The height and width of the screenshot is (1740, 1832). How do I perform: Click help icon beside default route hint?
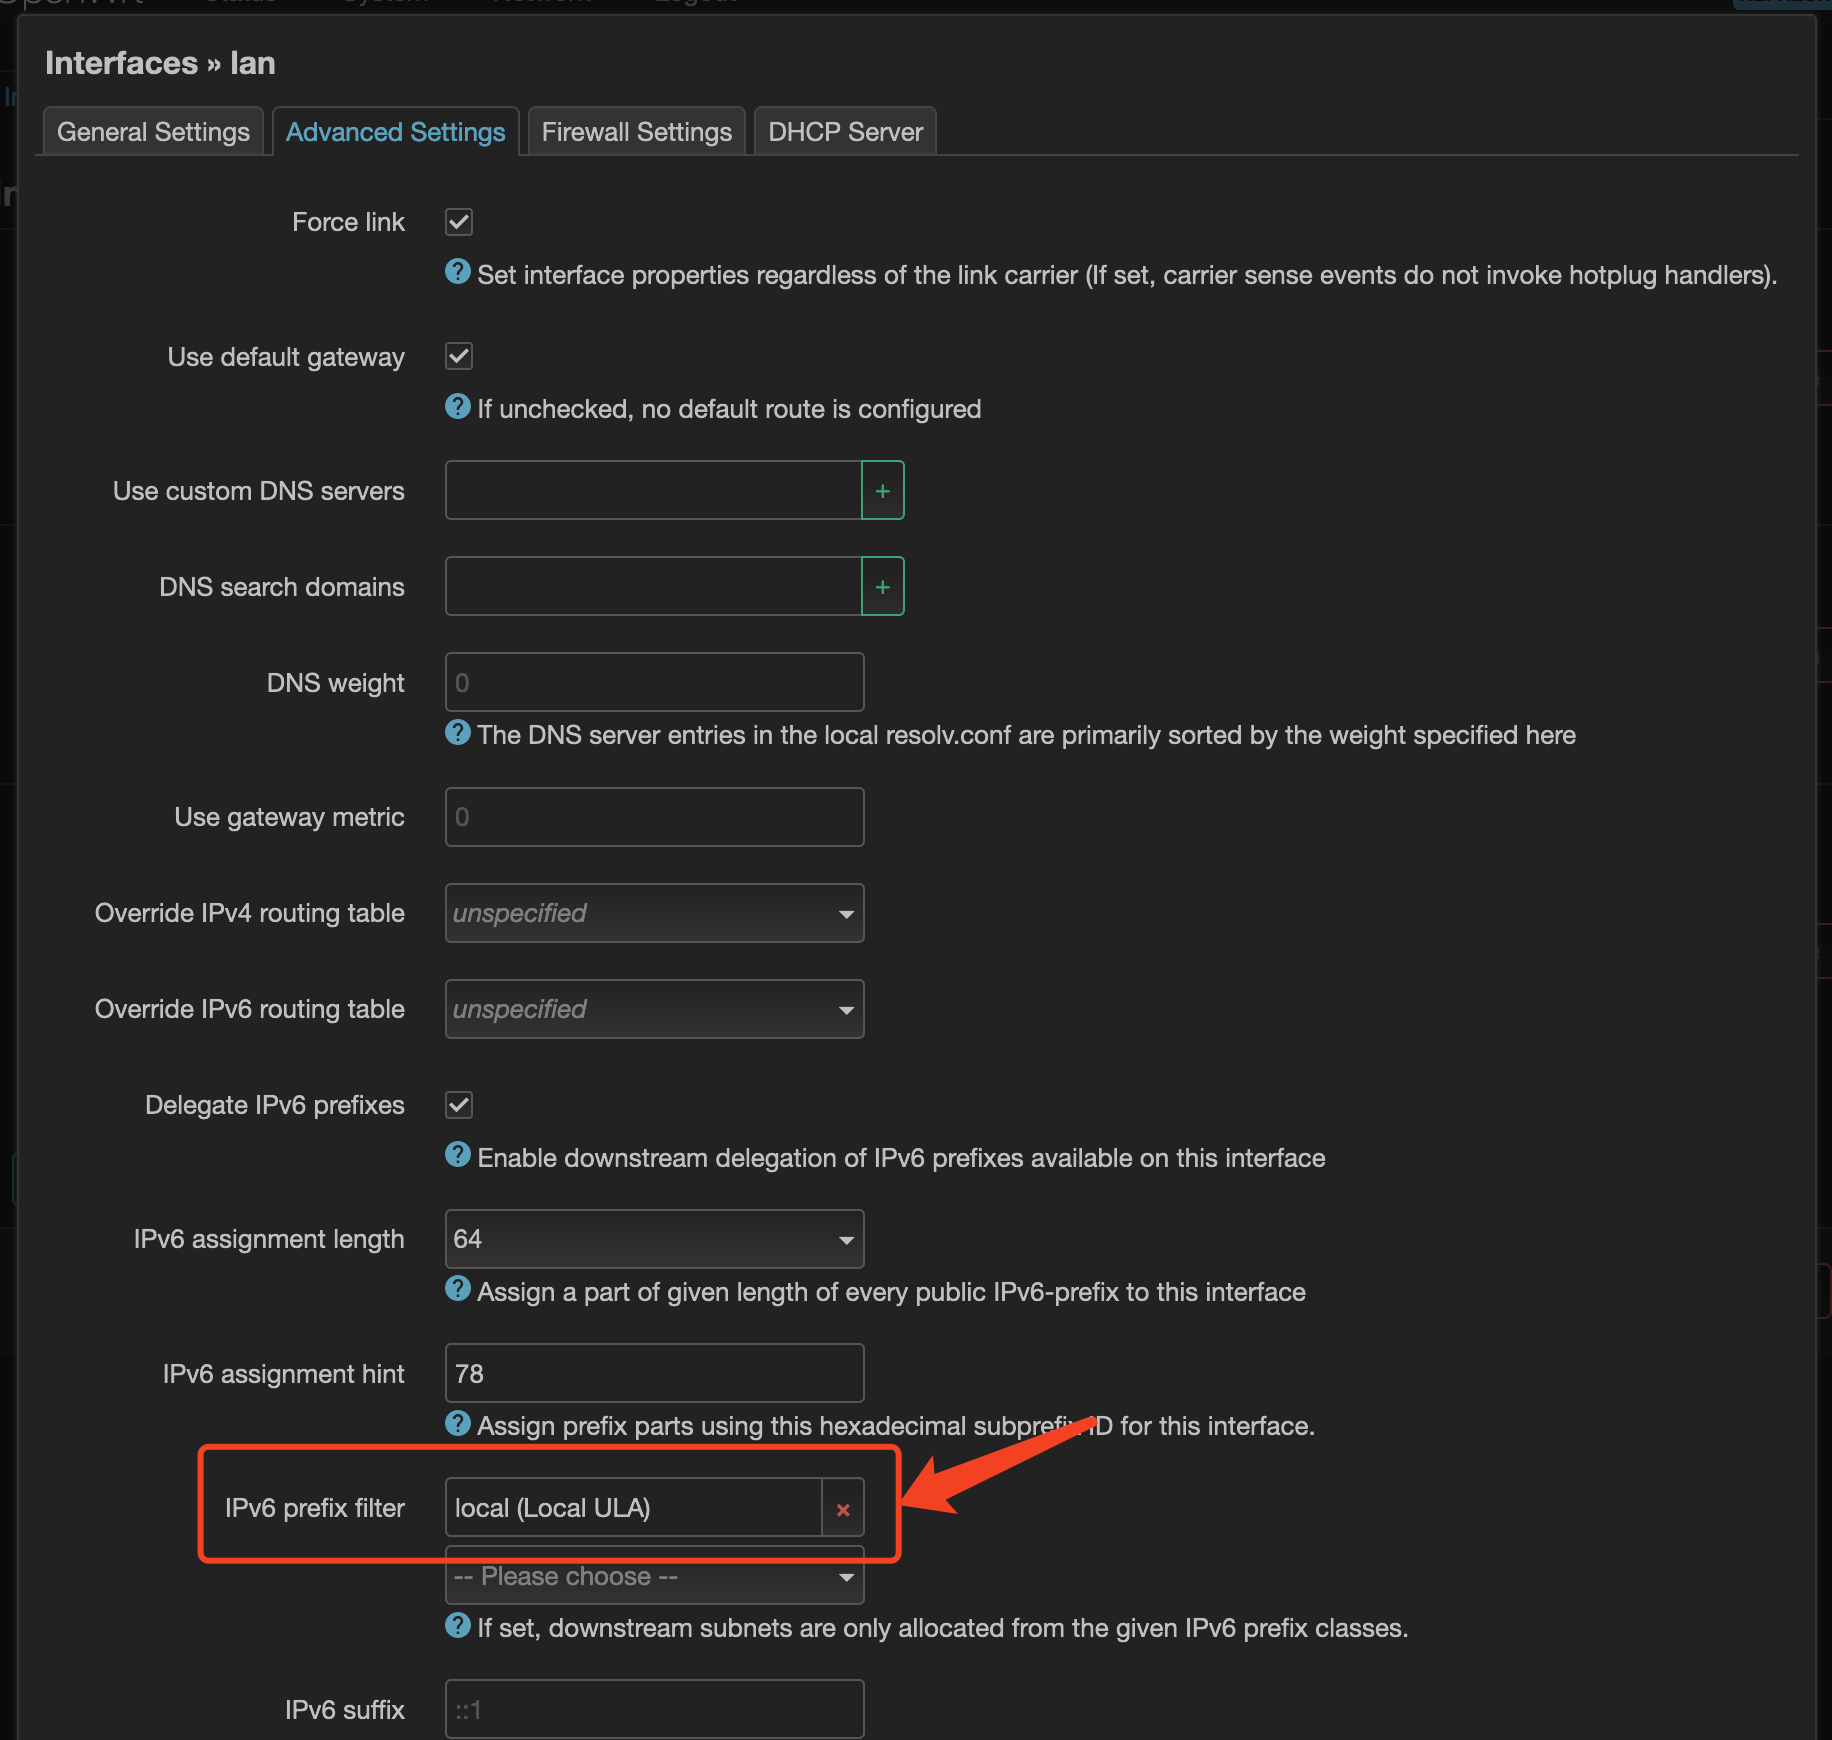coord(457,407)
